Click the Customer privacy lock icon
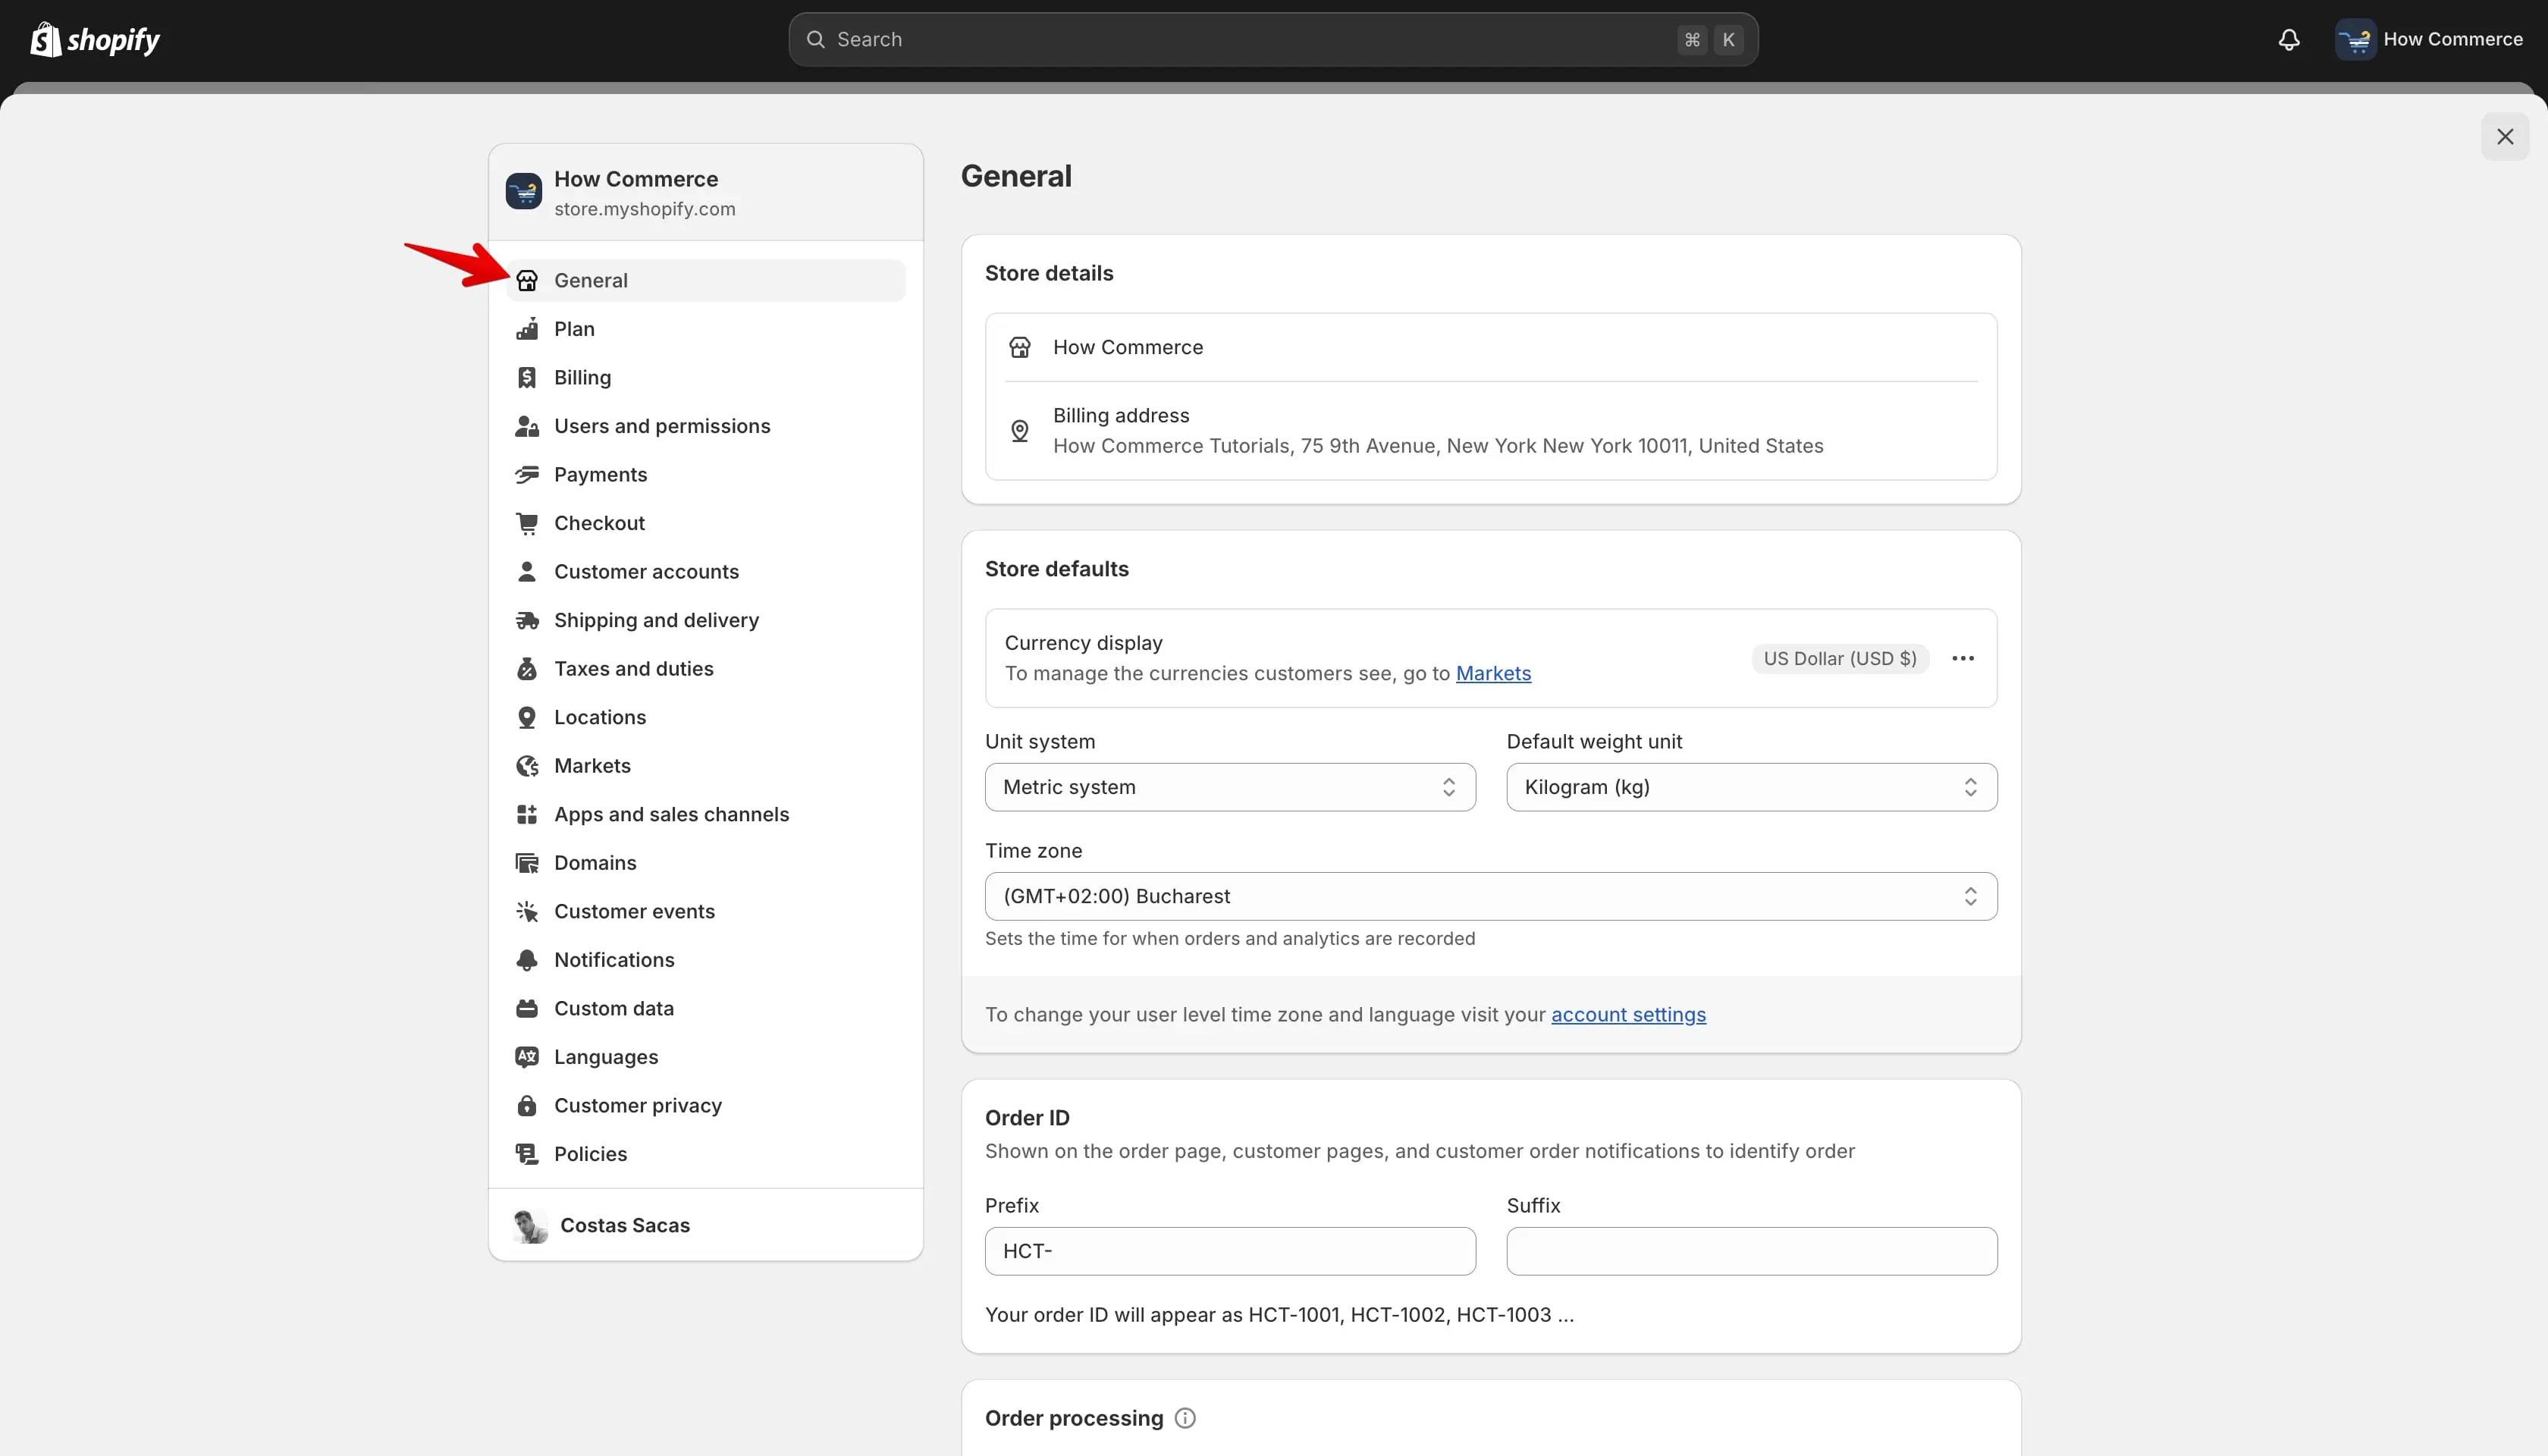The width and height of the screenshot is (2548, 1456). [x=527, y=1106]
